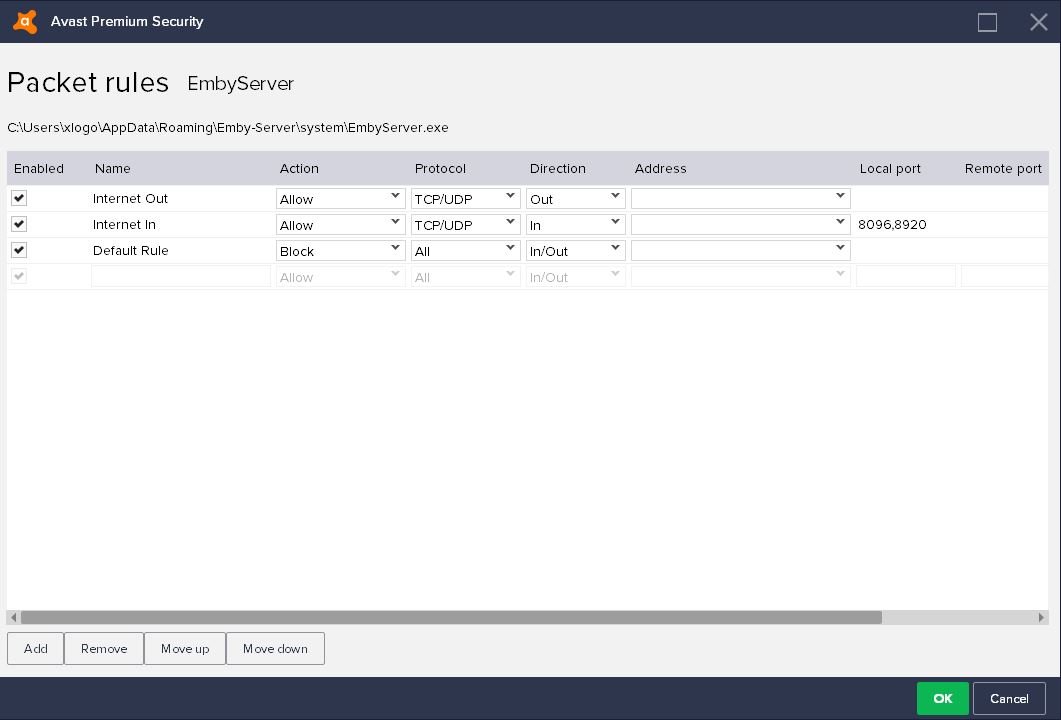Click the right arrow of horizontal scrollbar

(x=1041, y=618)
